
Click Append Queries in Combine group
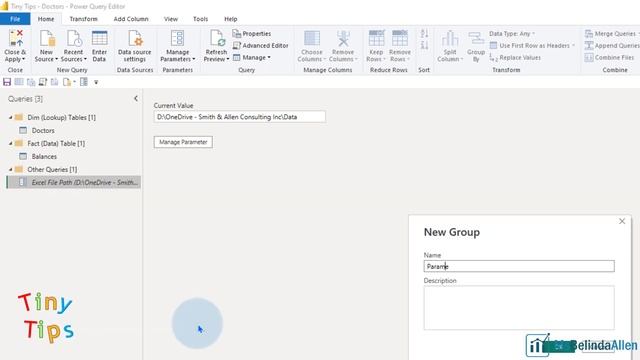click(x=612, y=45)
